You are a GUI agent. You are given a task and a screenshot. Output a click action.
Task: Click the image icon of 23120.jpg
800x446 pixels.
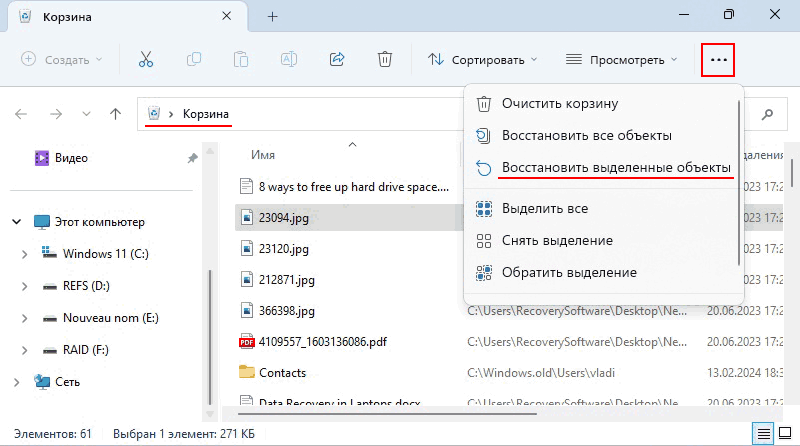coord(247,249)
